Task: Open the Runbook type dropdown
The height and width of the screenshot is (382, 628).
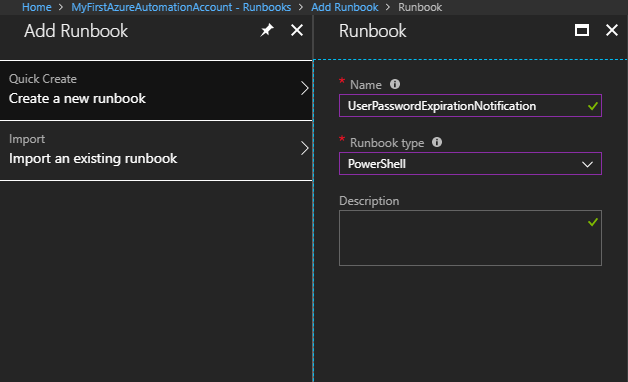Action: pyautogui.click(x=470, y=164)
